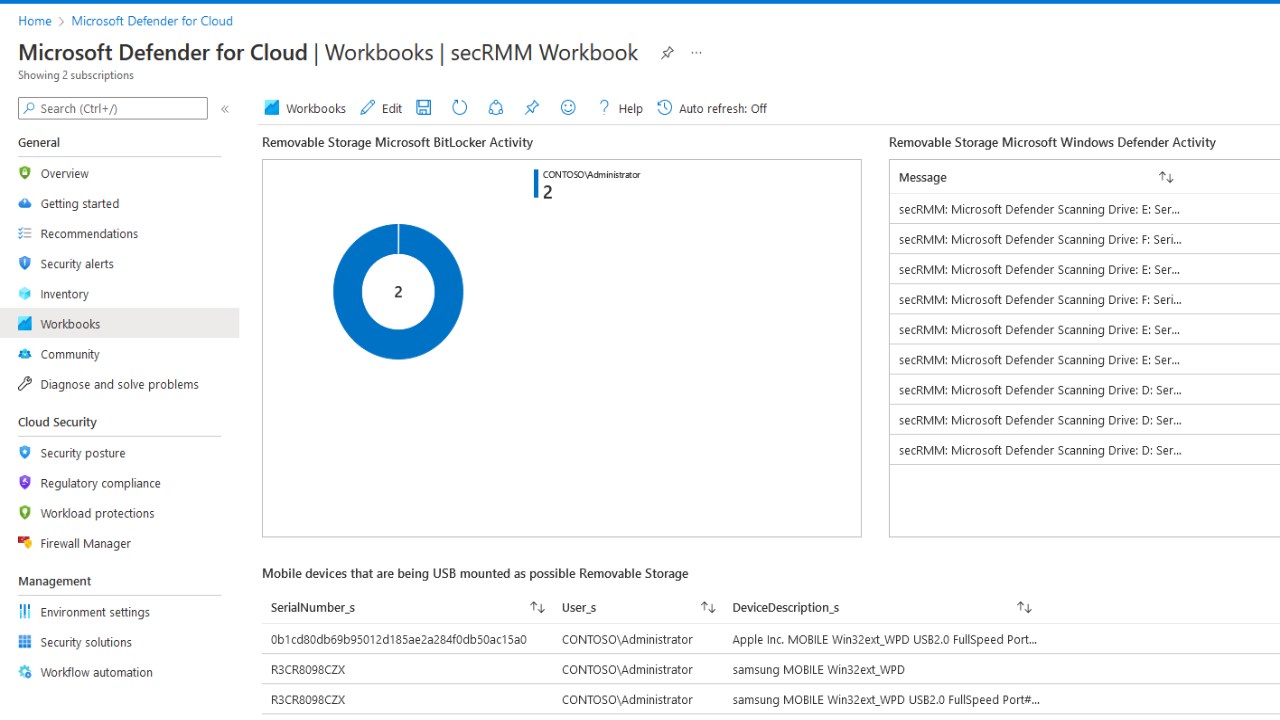1280x720 pixels.
Task: Click the Refresh circular arrow icon
Action: click(x=460, y=108)
